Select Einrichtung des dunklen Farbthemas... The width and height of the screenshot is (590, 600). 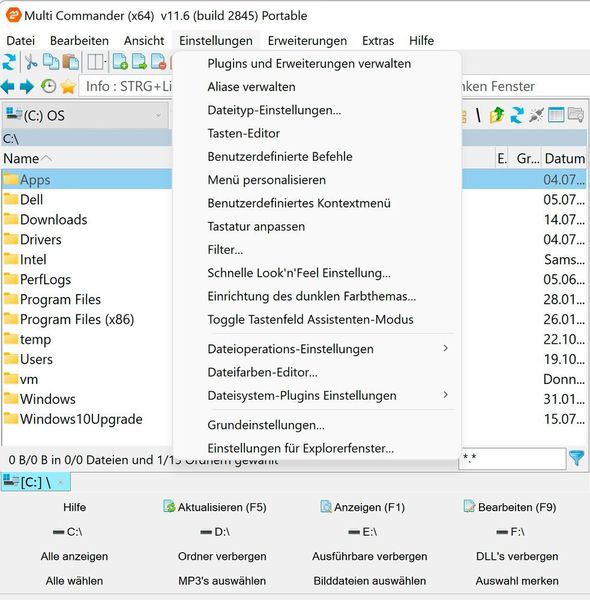(x=317, y=296)
